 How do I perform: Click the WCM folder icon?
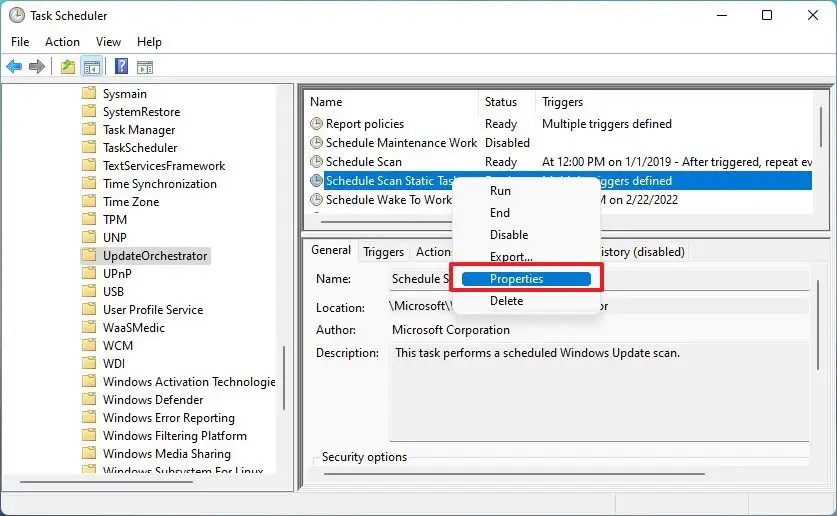click(x=89, y=345)
